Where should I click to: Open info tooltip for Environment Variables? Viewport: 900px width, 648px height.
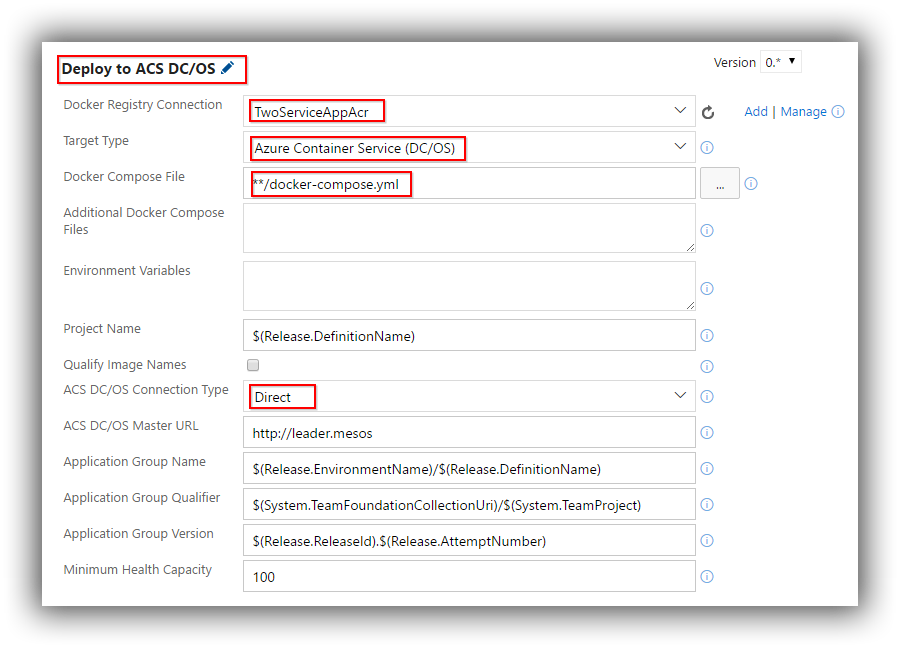click(x=707, y=288)
